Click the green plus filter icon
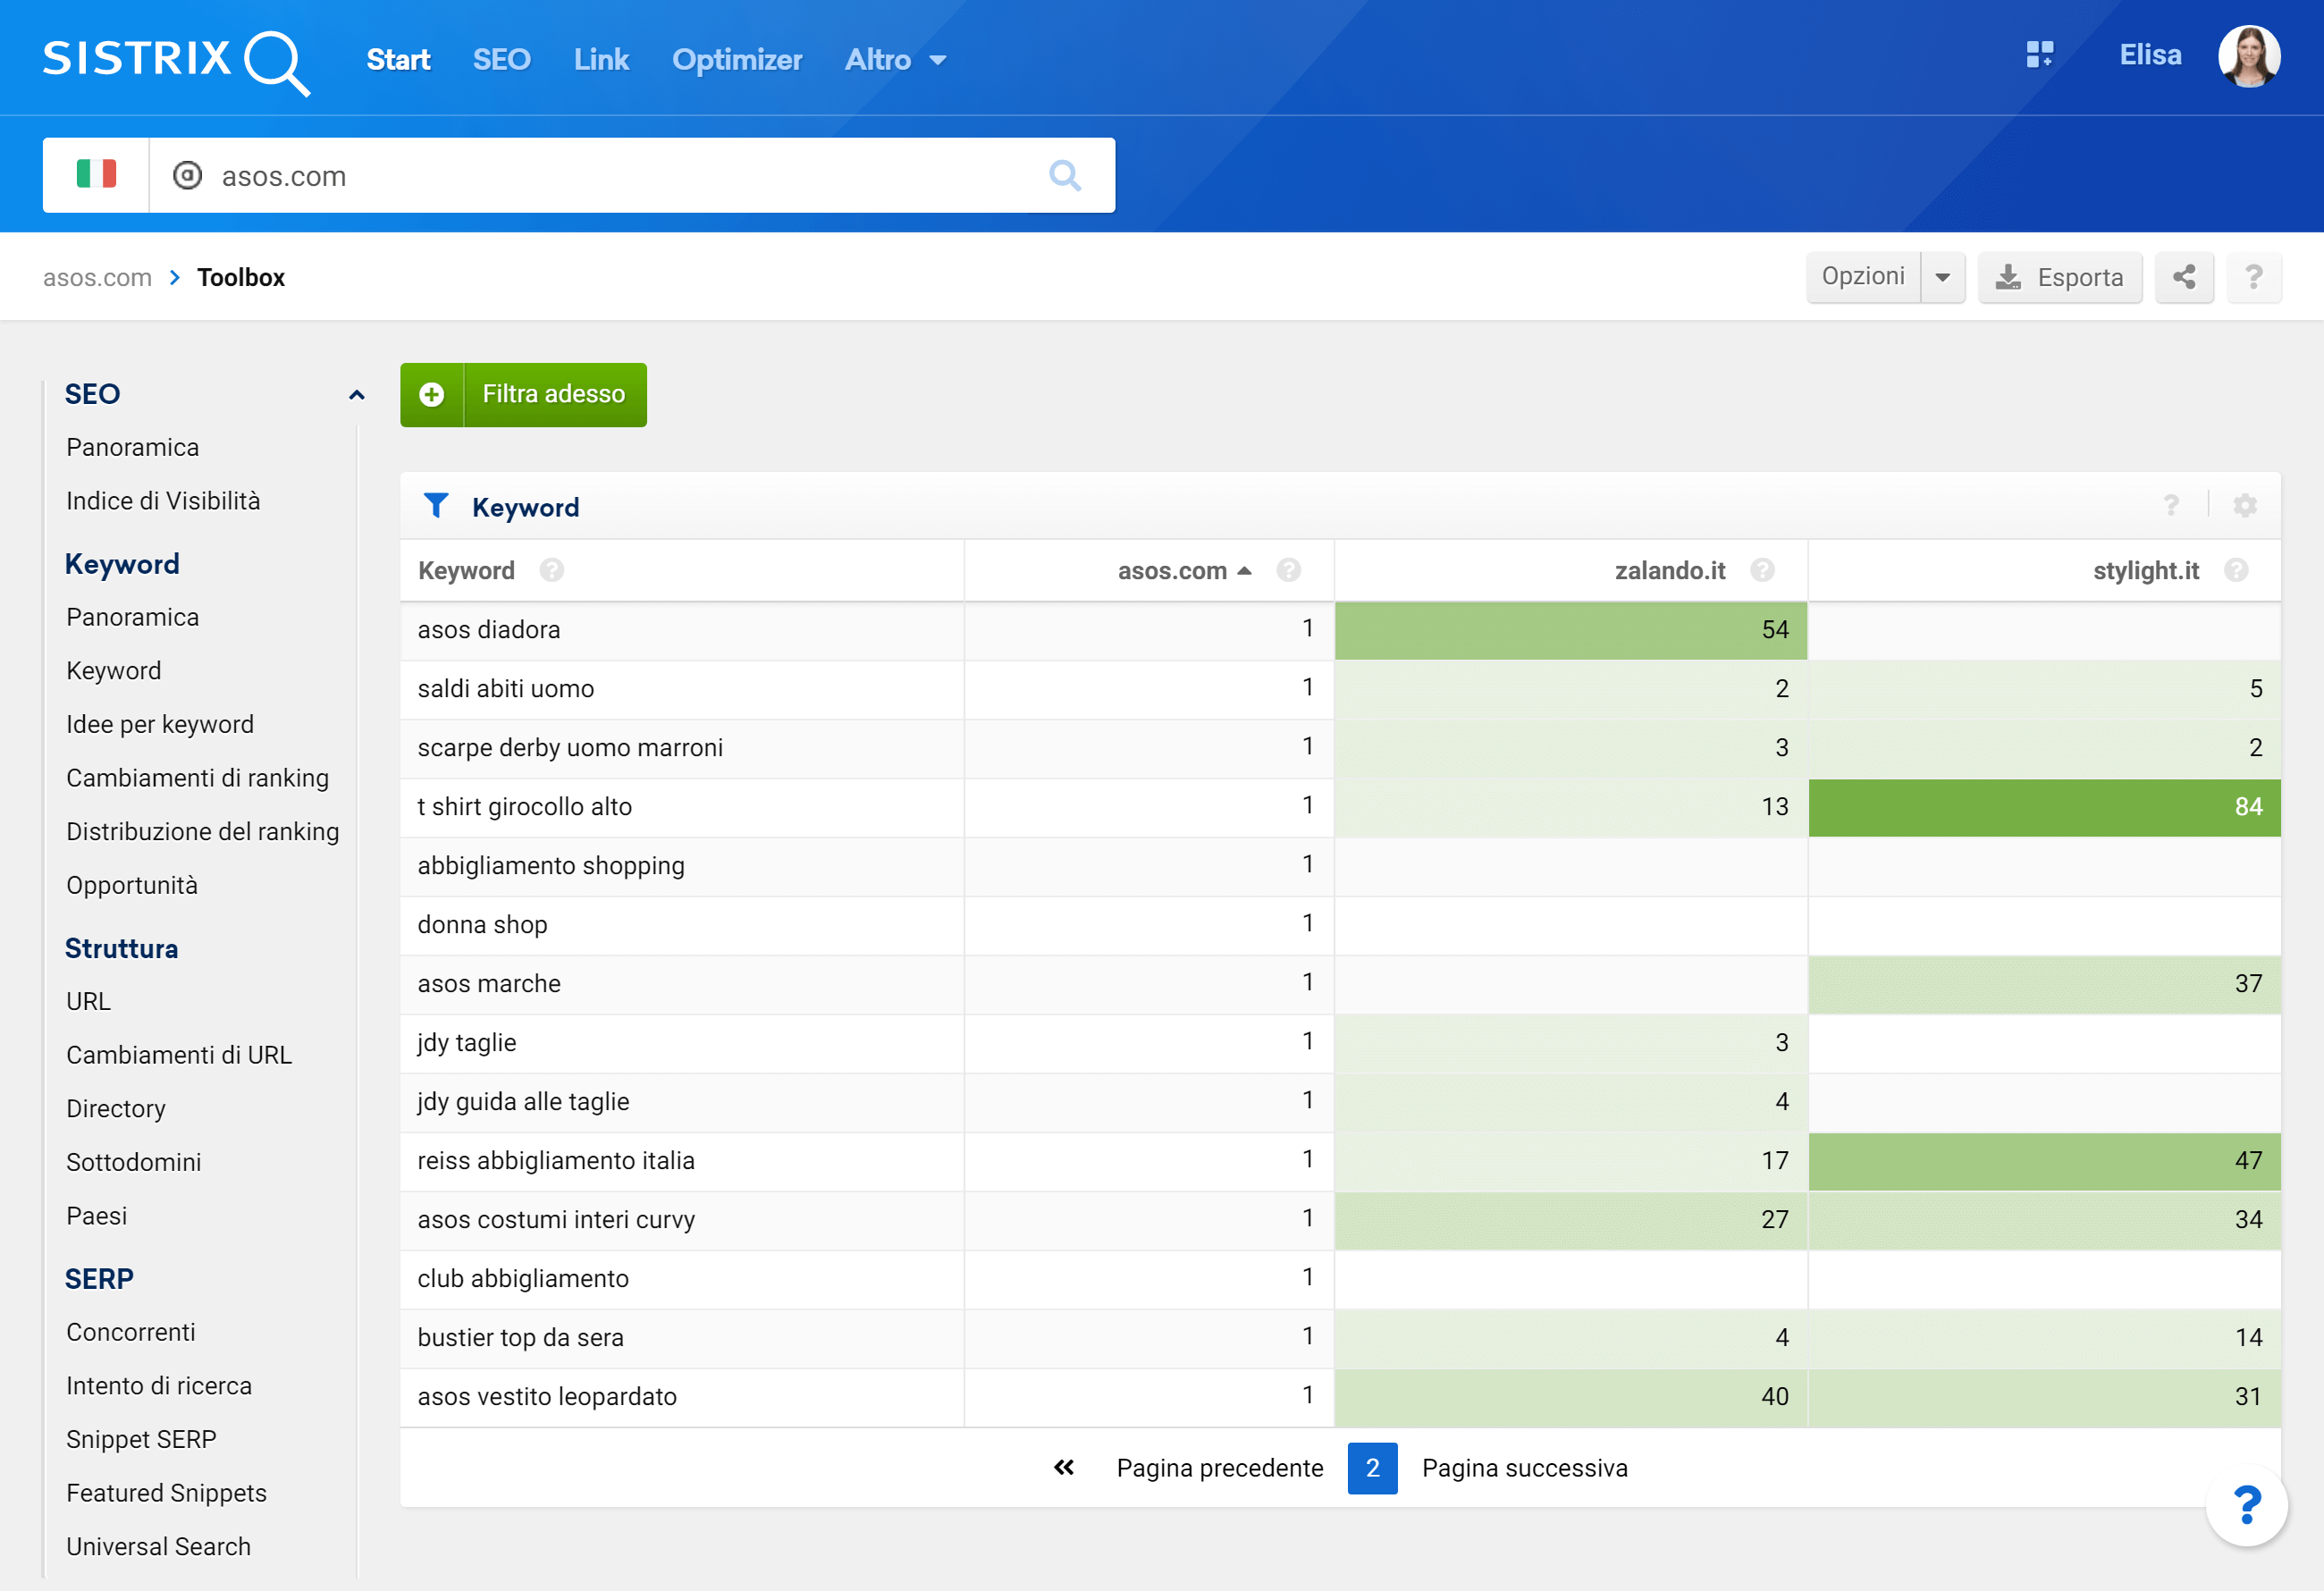Viewport: 2324px width, 1591px height. pyautogui.click(x=432, y=394)
